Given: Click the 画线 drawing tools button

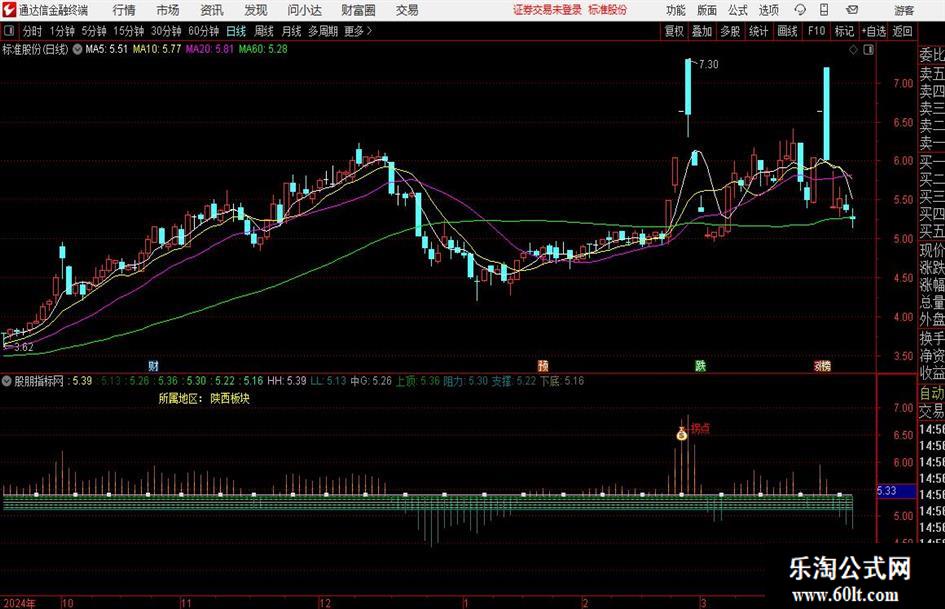Looking at the screenshot, I should [x=787, y=31].
